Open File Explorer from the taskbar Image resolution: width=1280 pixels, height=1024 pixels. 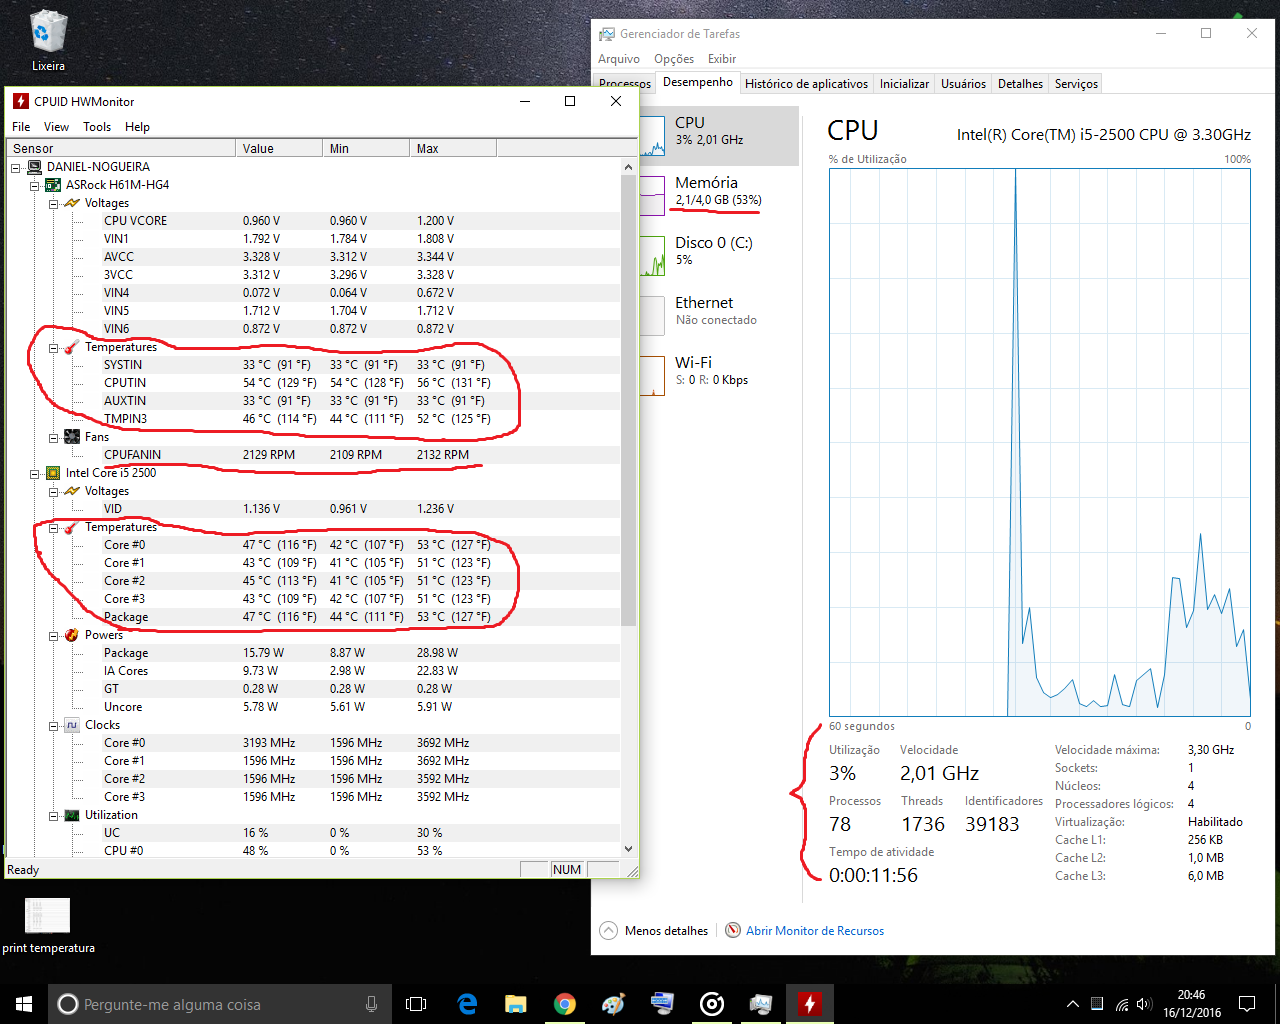pos(516,1004)
